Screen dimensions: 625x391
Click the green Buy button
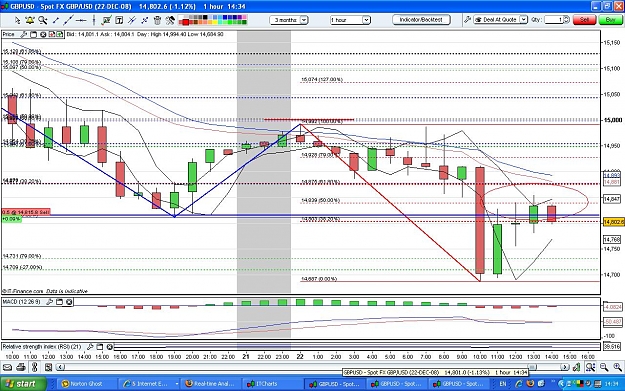[x=610, y=20]
